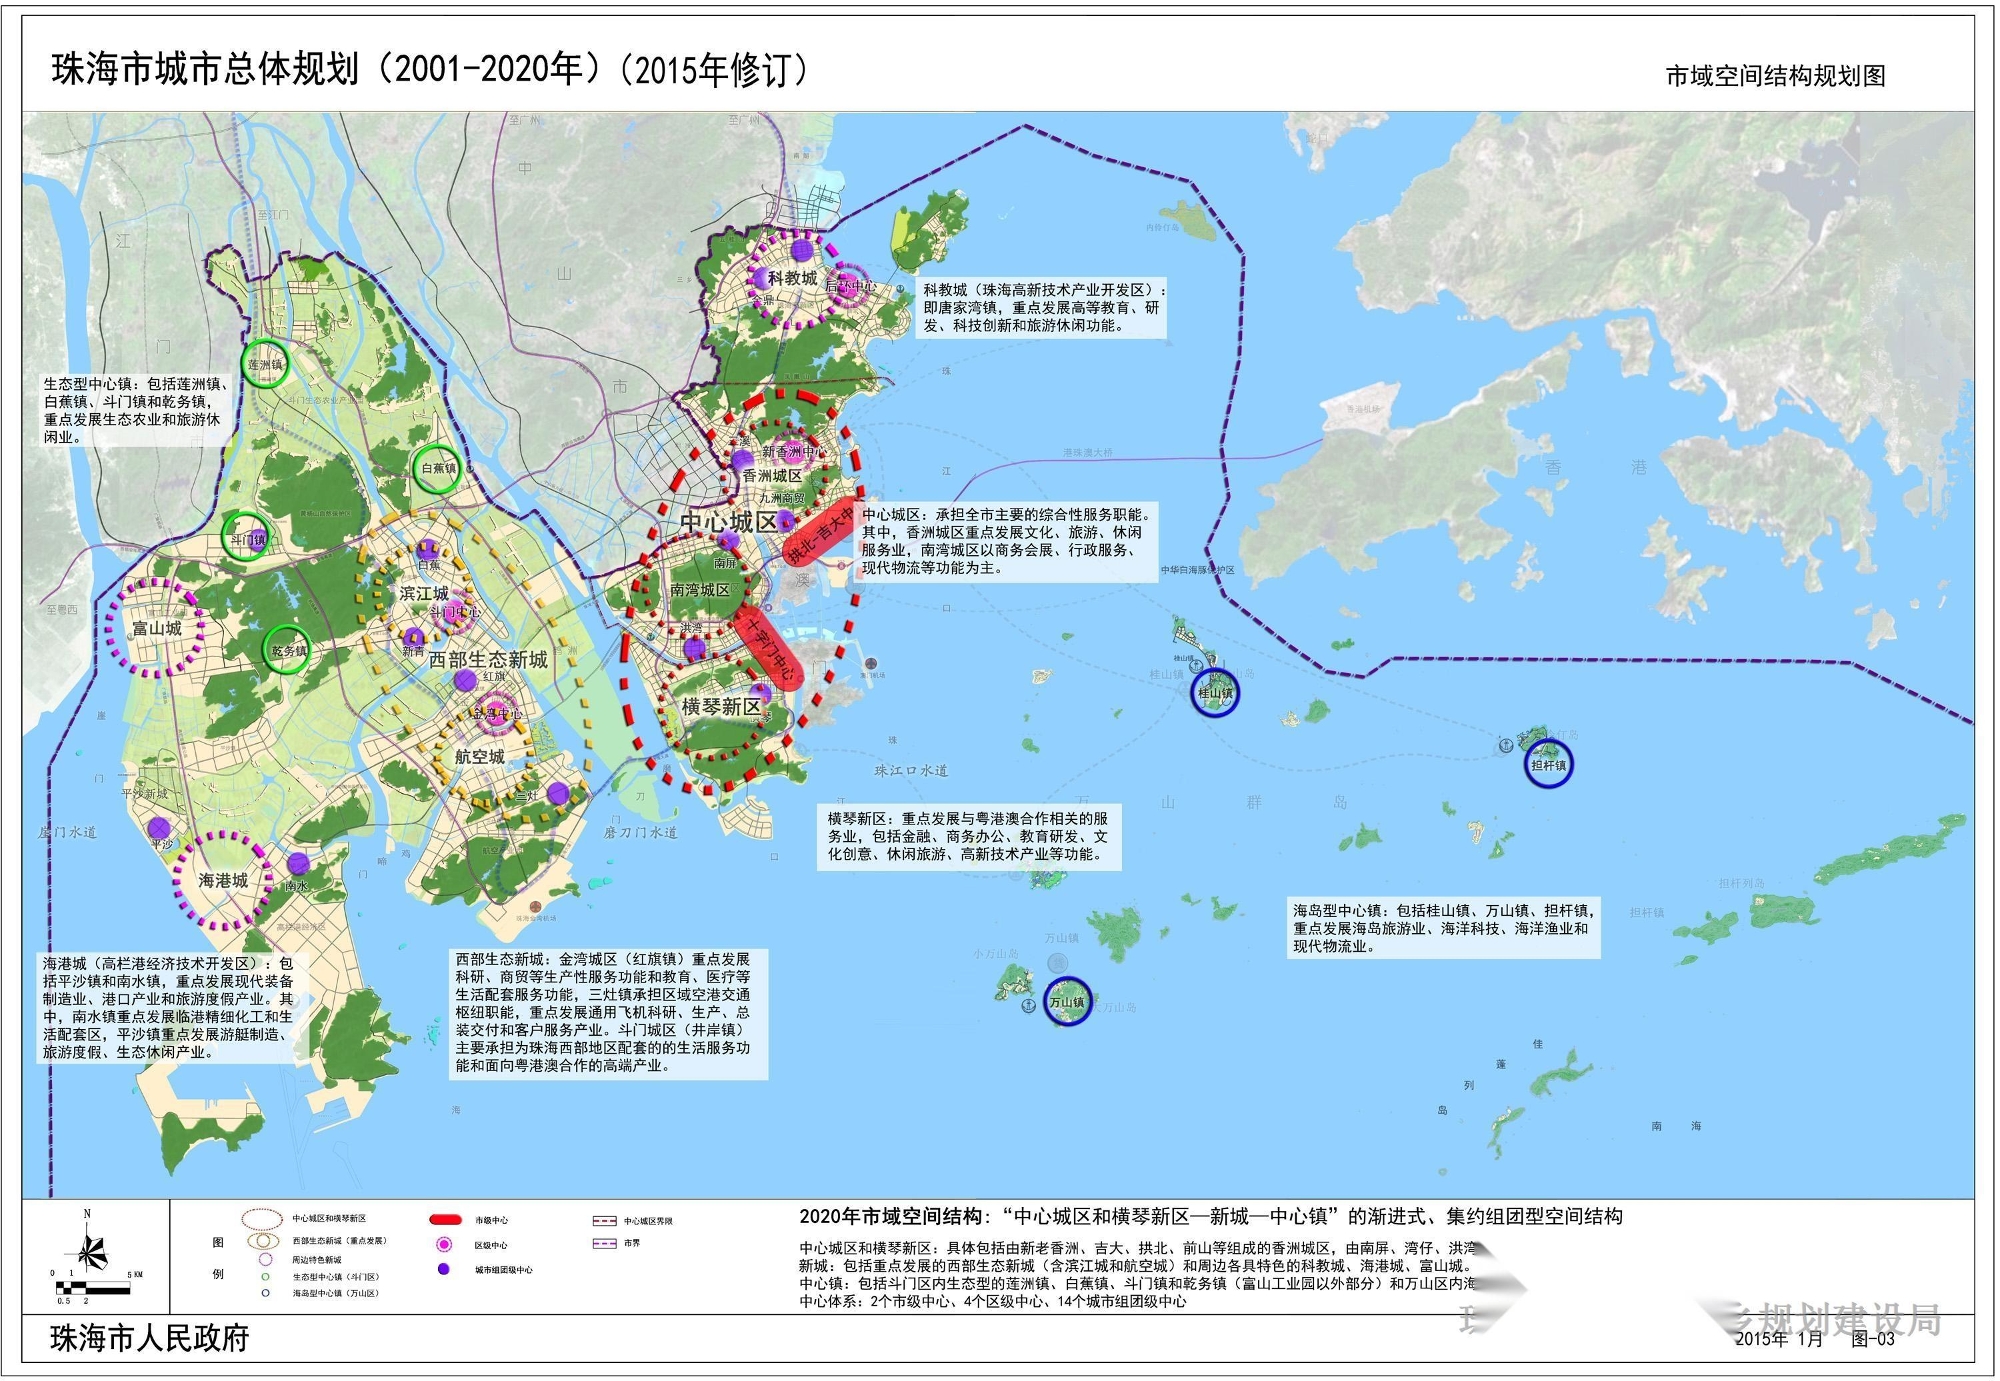Click the red 市级中心 legend swatch
2000x1381 pixels.
445,1220
